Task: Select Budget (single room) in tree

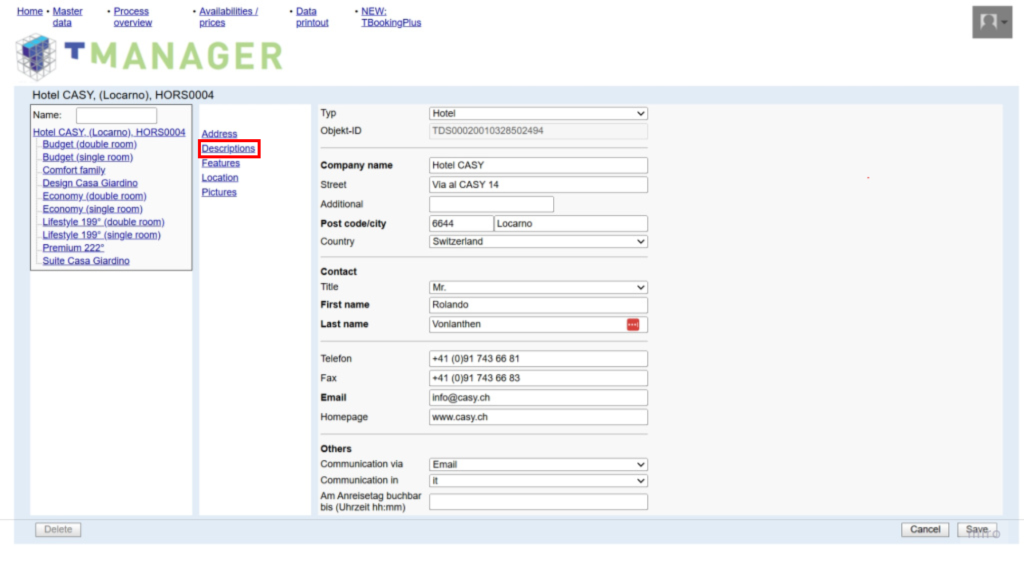Action: click(x=88, y=157)
